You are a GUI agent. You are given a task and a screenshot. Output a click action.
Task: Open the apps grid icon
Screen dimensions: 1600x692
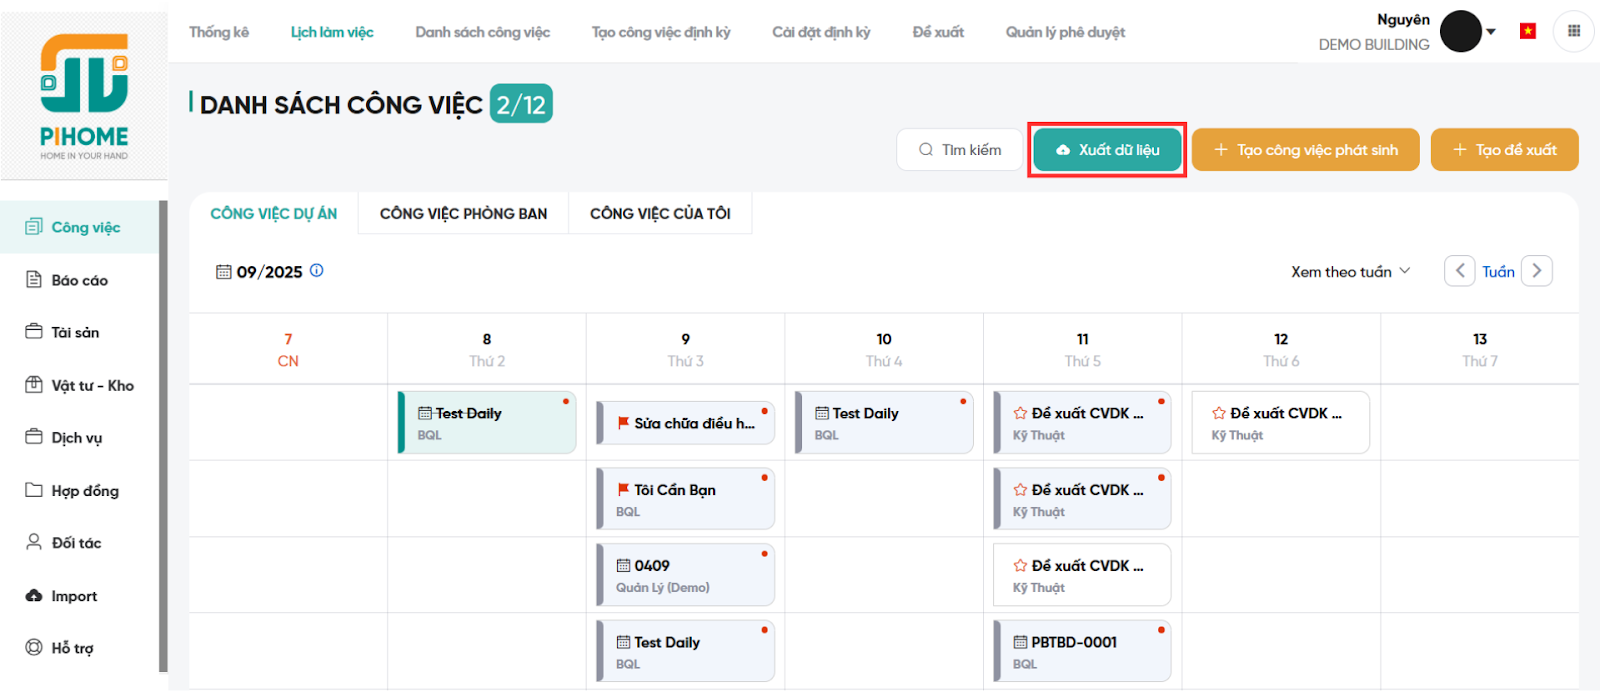click(x=1573, y=31)
